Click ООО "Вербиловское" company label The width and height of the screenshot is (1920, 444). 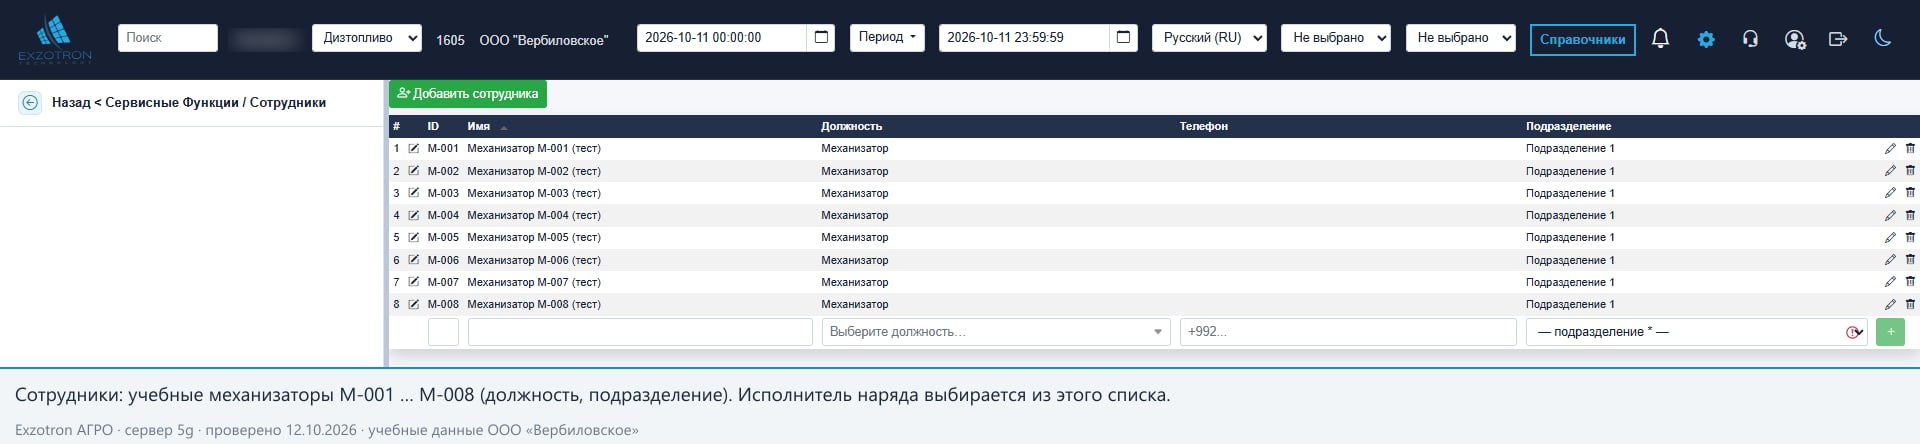point(543,40)
